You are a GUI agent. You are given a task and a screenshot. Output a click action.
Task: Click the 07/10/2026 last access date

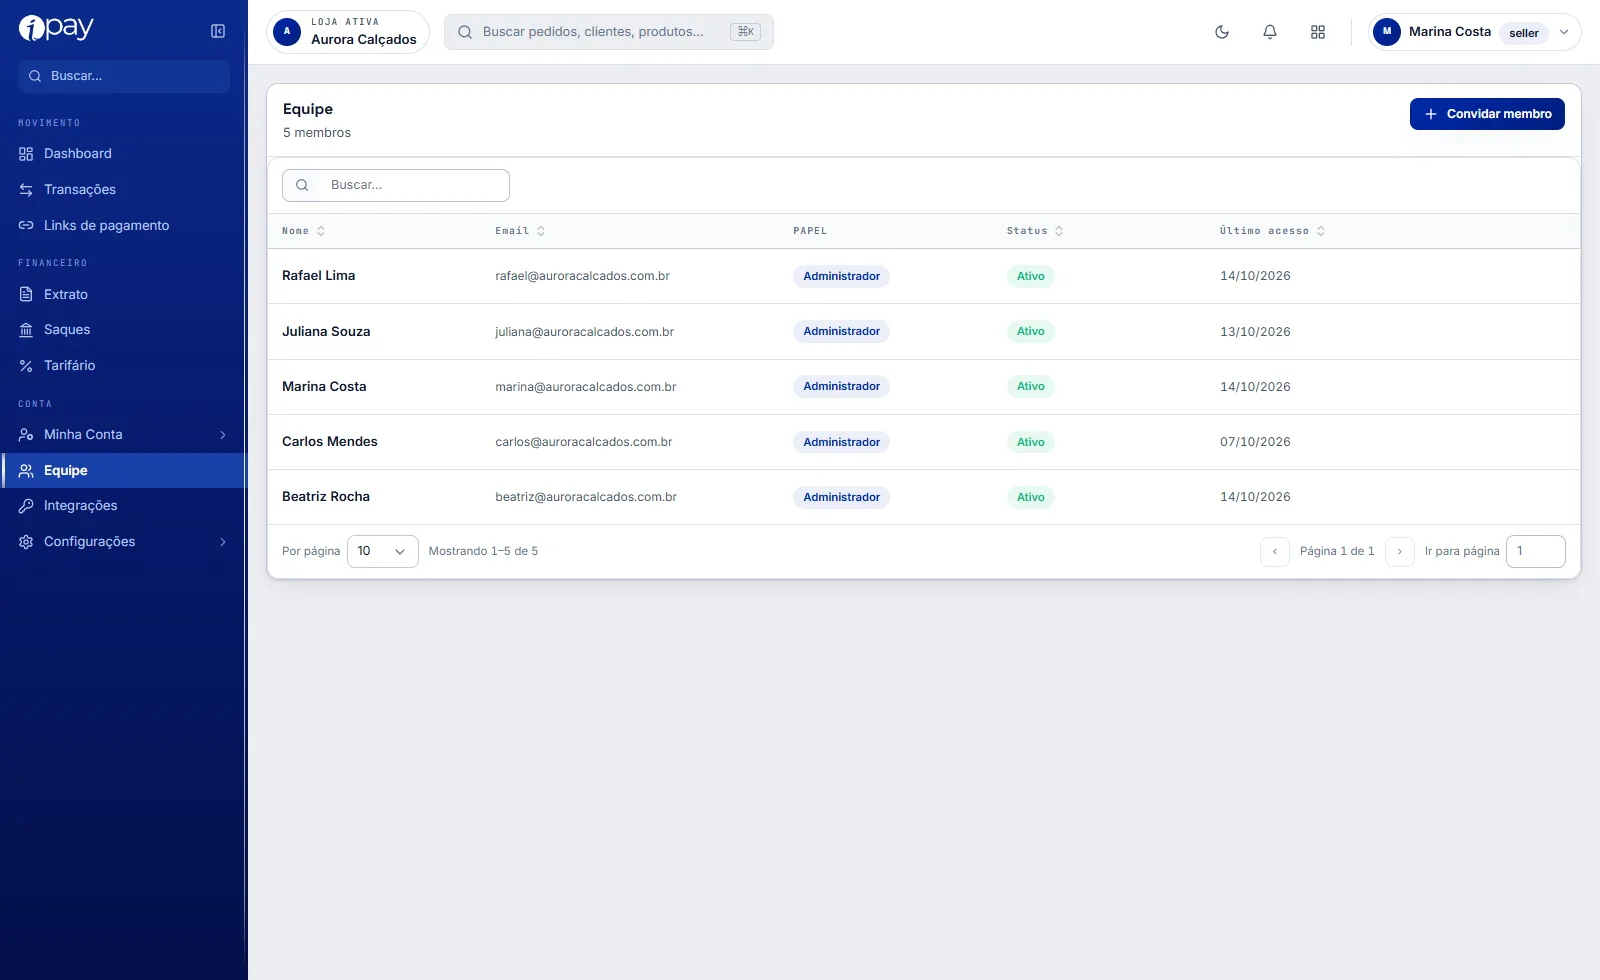click(x=1255, y=442)
